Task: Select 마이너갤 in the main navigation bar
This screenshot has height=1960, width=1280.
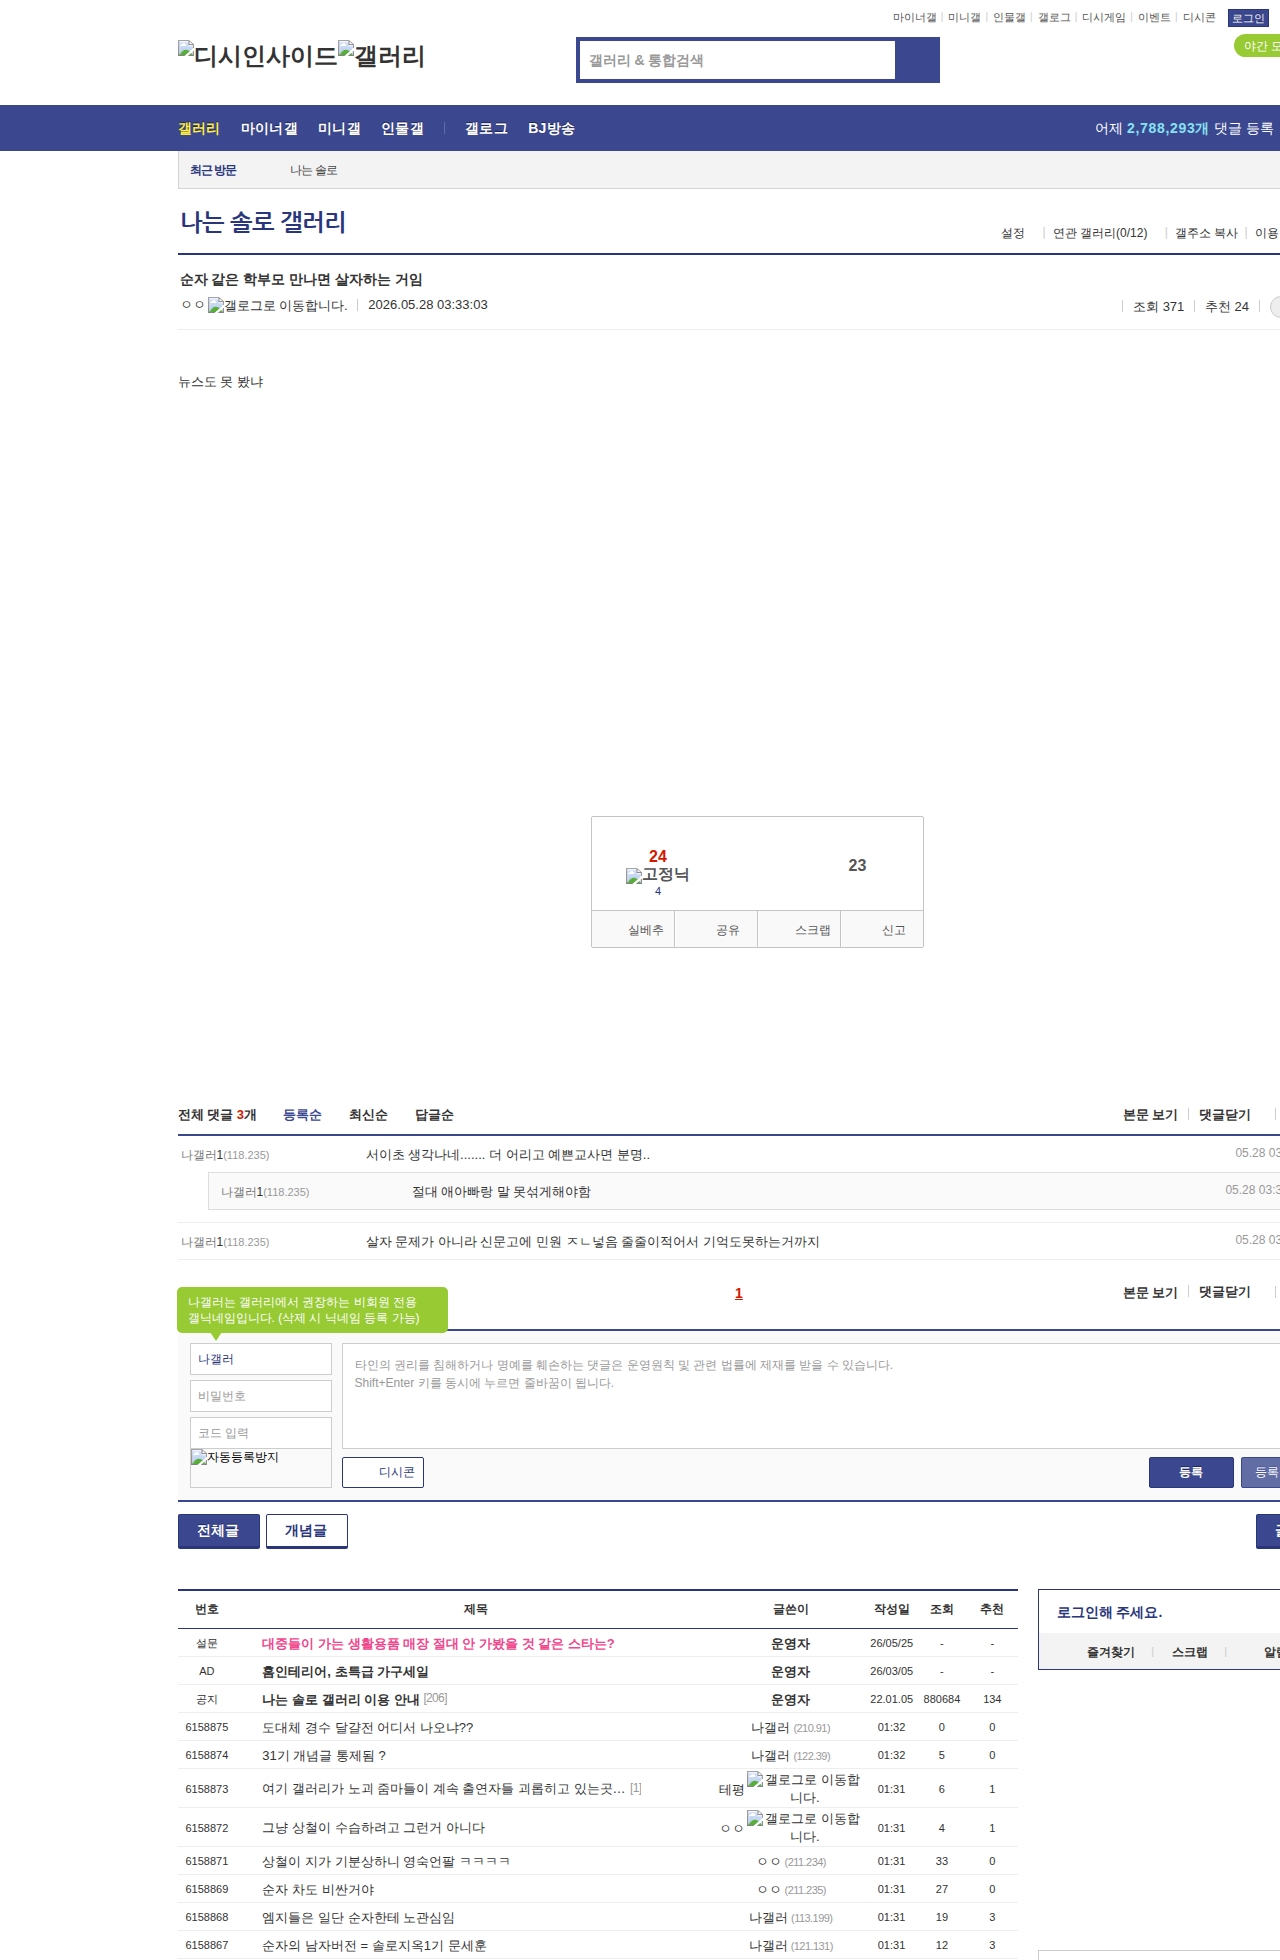Action: (x=269, y=128)
